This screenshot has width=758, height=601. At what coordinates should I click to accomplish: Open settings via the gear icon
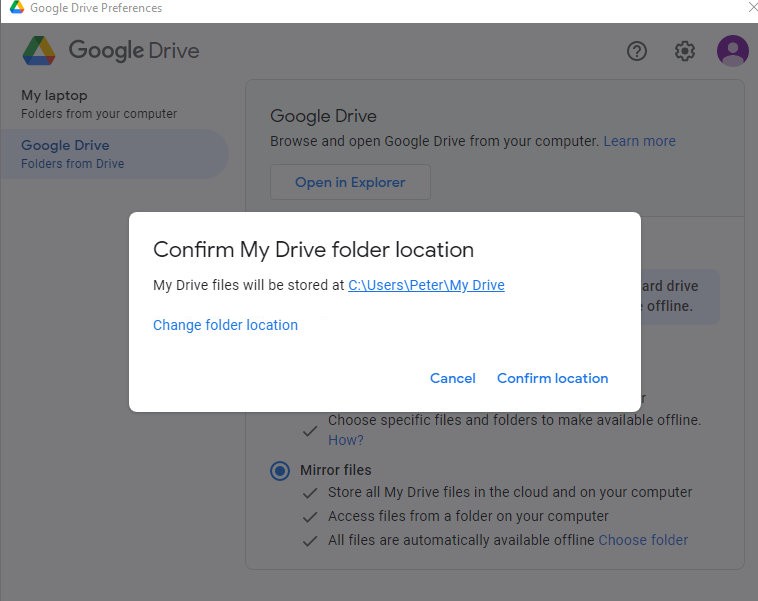(685, 51)
